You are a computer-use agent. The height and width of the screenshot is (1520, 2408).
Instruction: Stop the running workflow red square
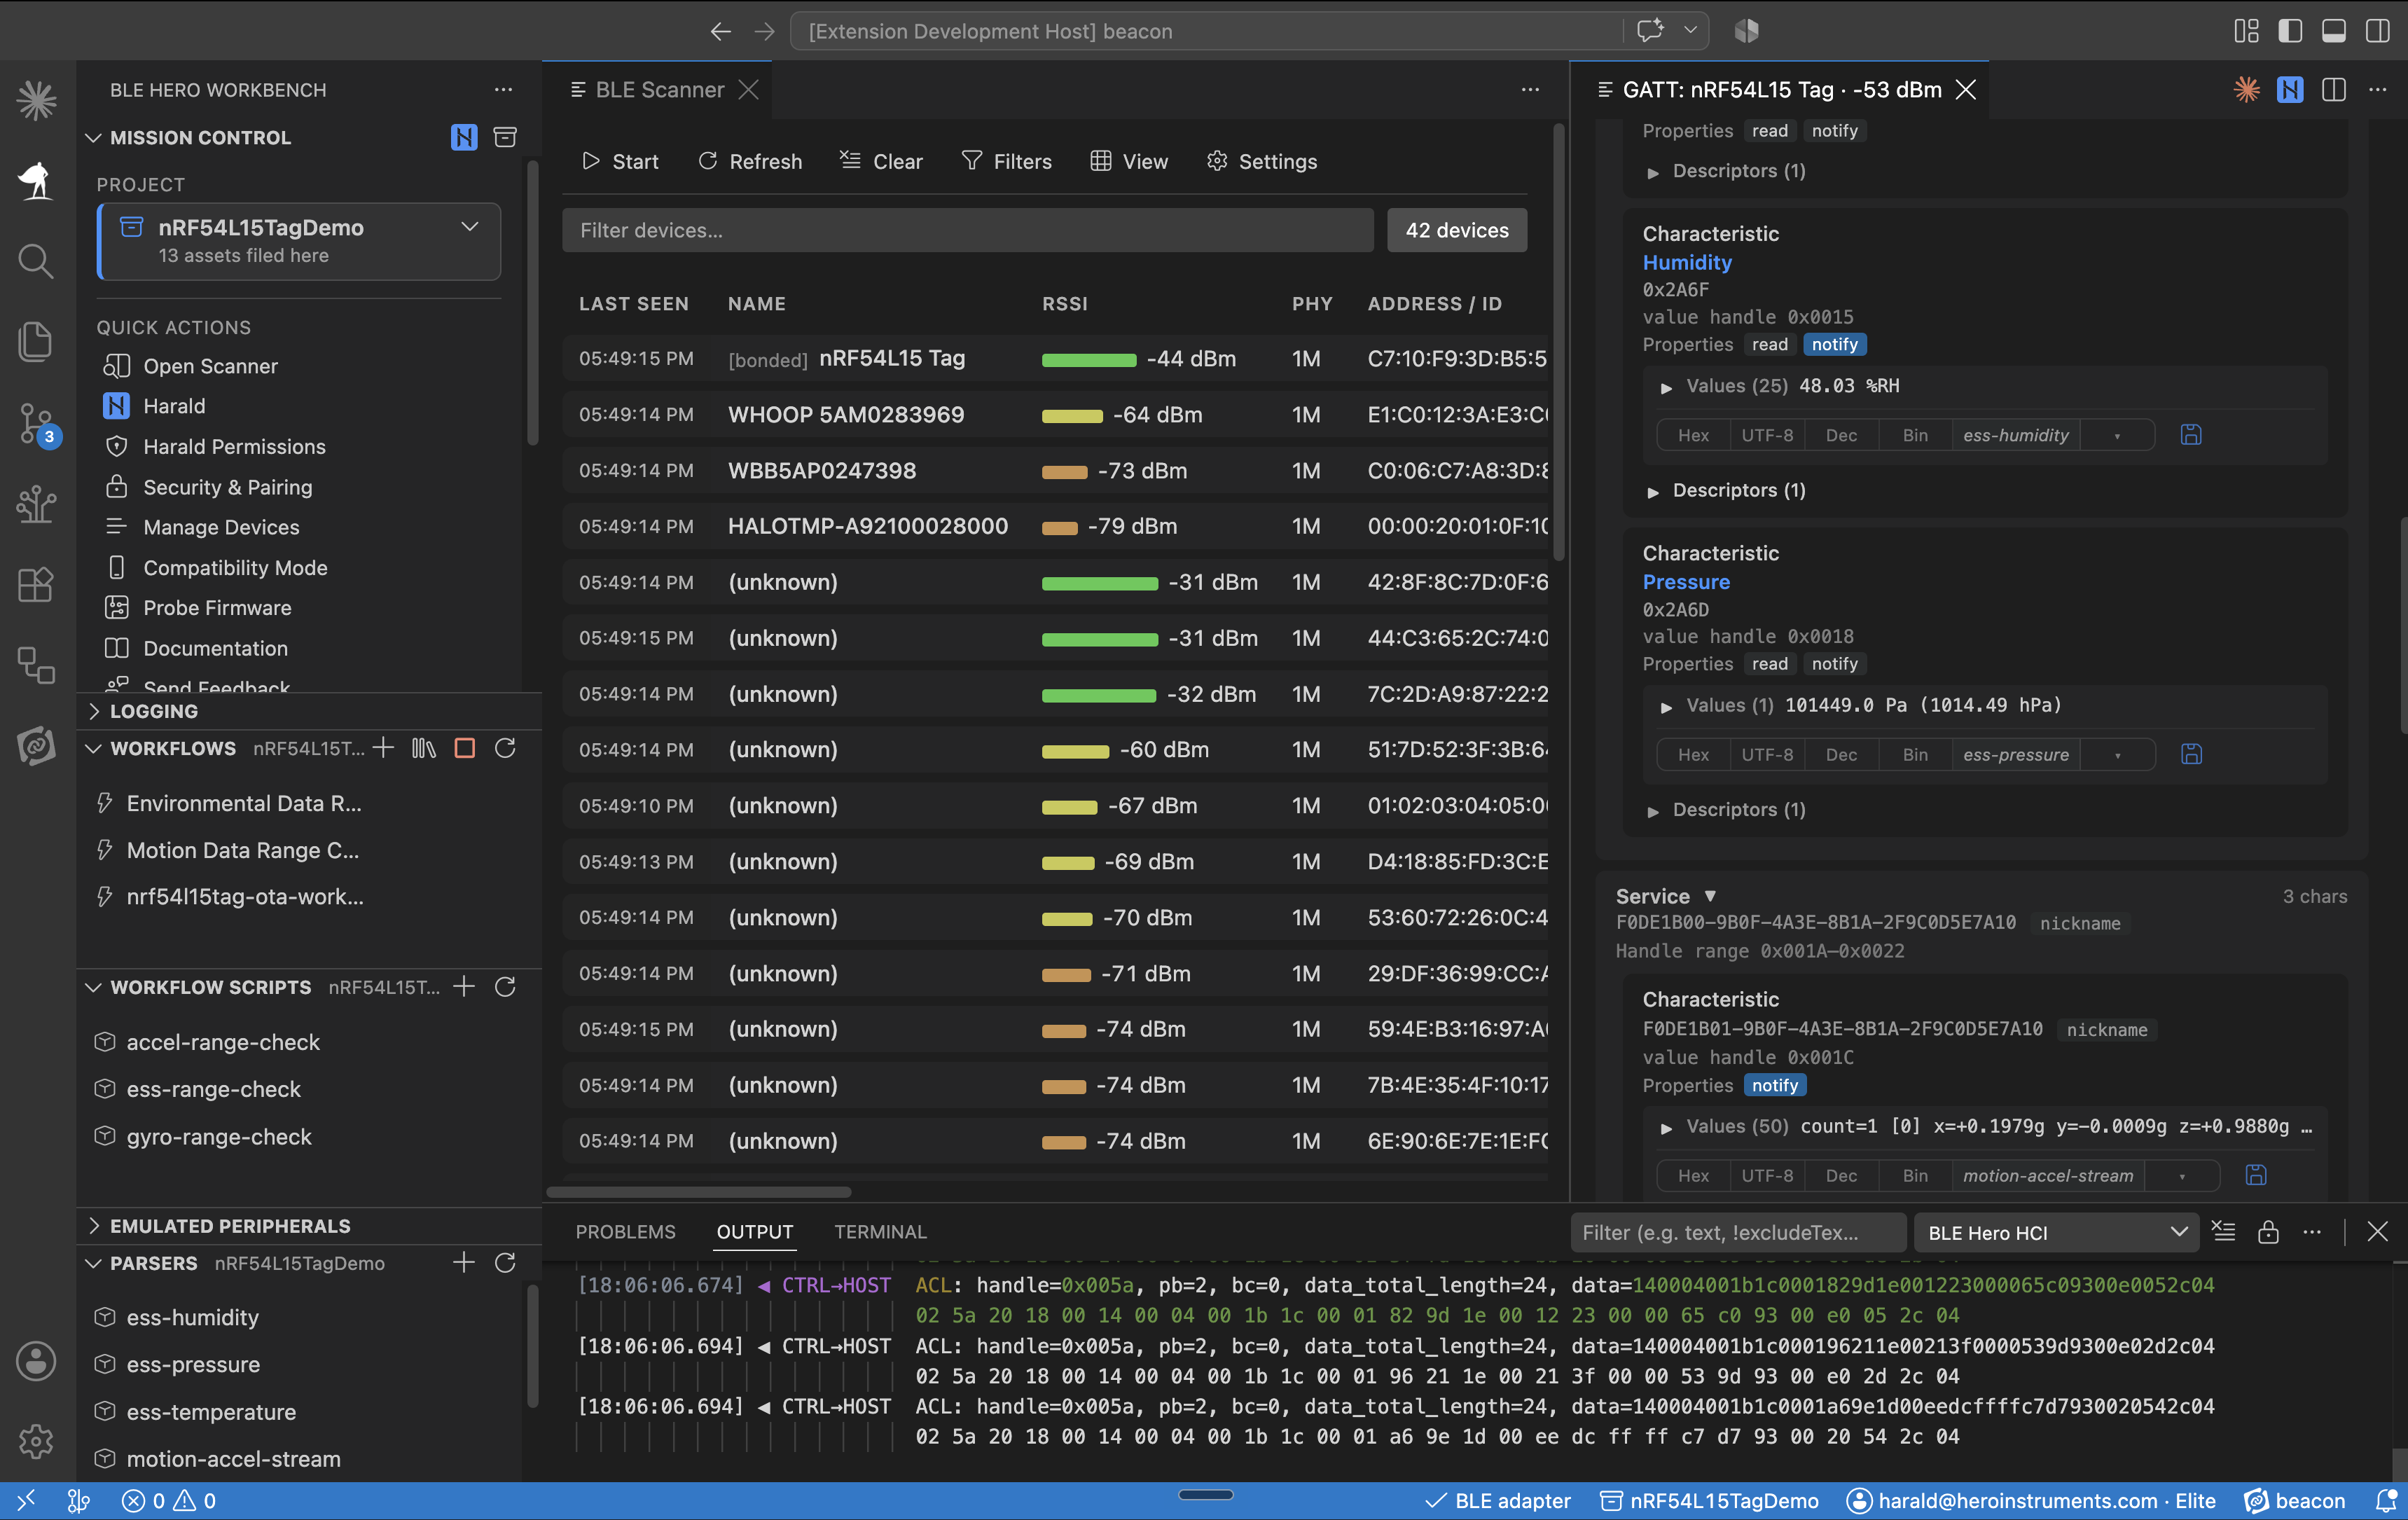pos(465,748)
